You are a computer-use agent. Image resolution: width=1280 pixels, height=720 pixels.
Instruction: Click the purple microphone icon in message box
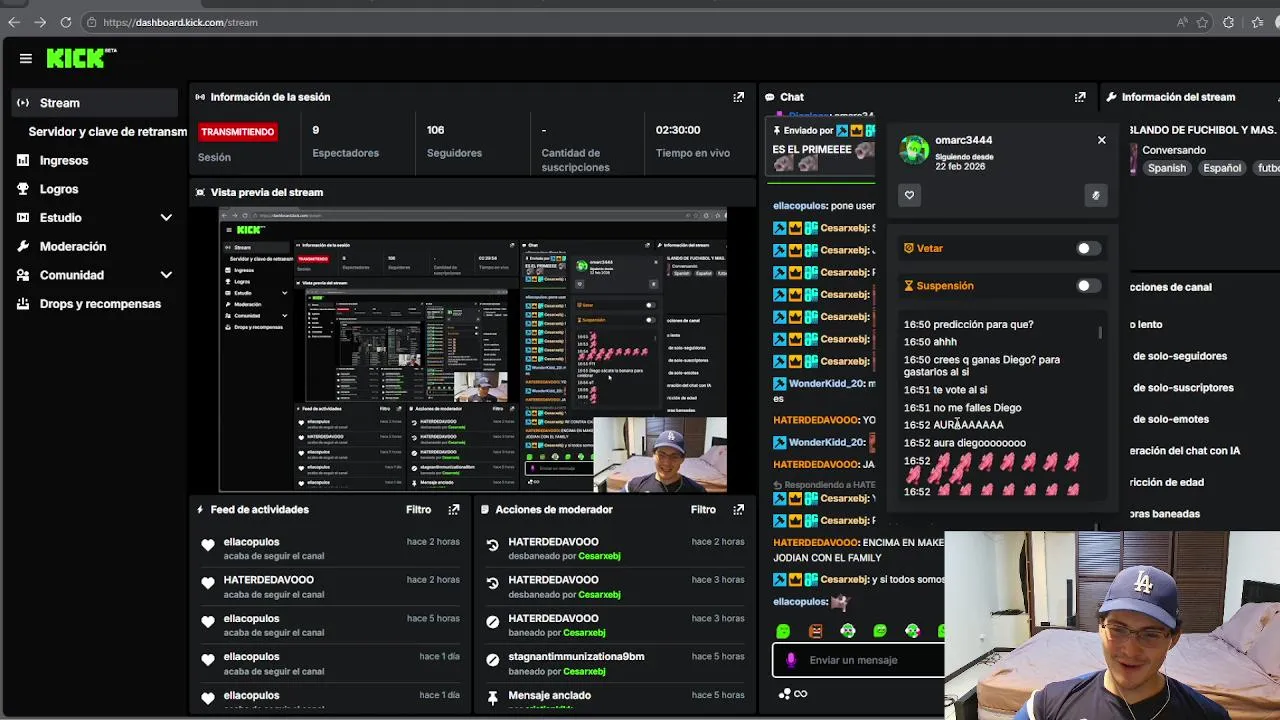tap(791, 660)
